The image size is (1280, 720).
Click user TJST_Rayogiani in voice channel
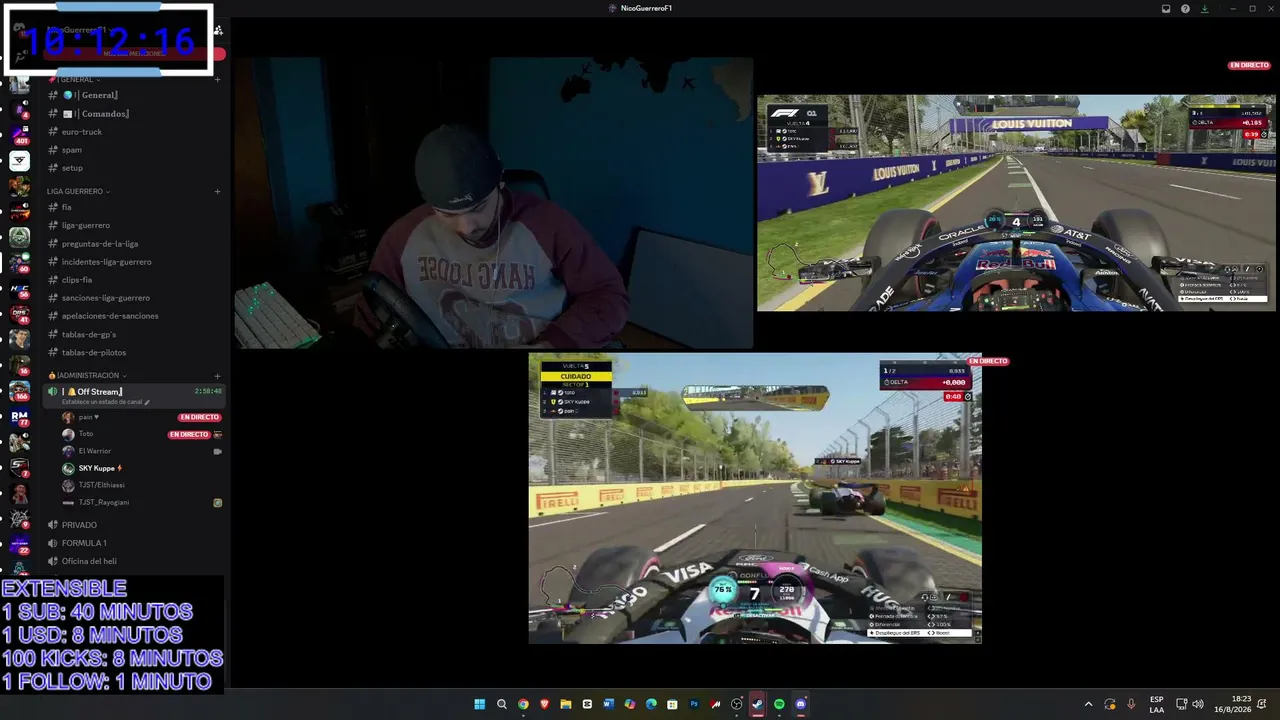point(141,502)
